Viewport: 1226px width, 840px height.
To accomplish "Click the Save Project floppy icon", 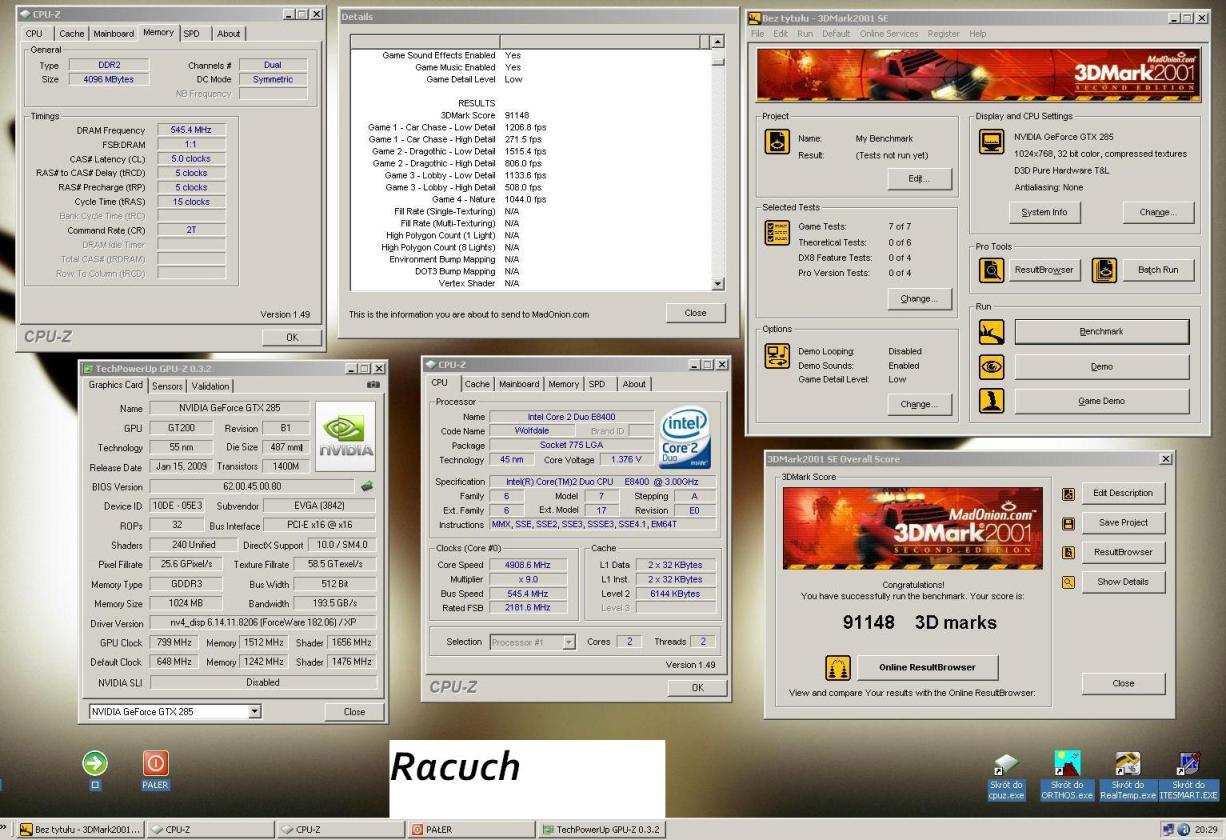I will 1068,523.
